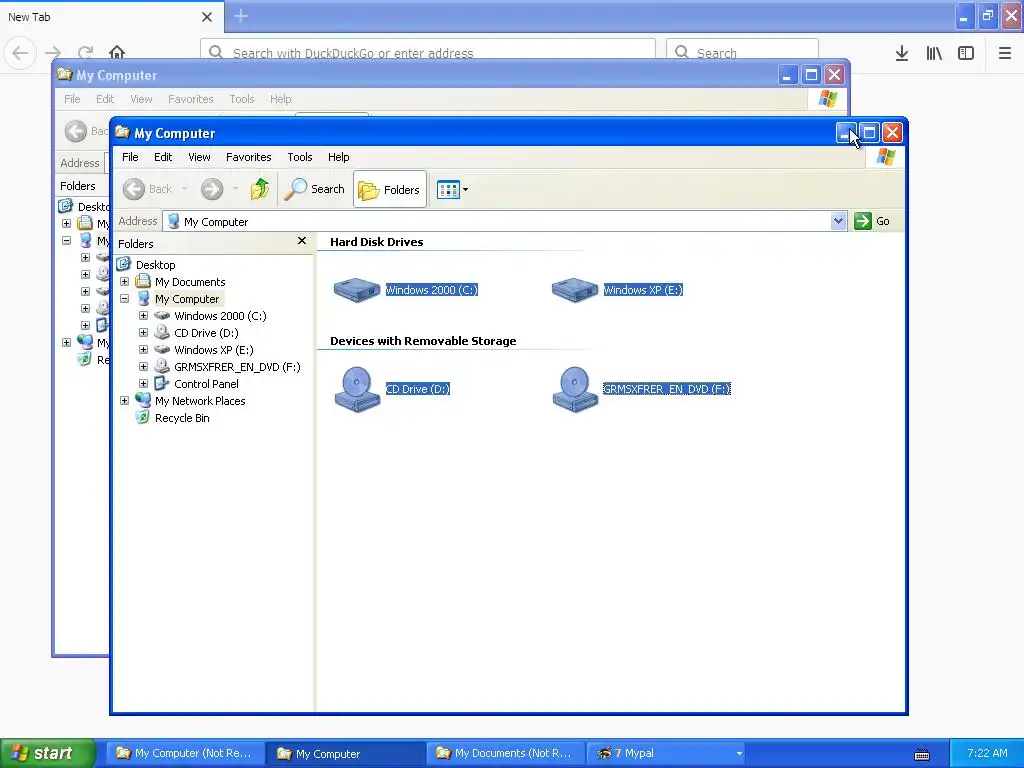The image size is (1024, 768).
Task: Toggle the browser sidebar icon
Action: (x=966, y=53)
